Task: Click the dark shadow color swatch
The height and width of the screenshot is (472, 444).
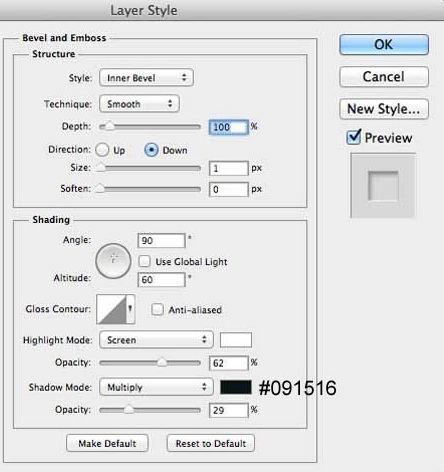Action: (236, 387)
